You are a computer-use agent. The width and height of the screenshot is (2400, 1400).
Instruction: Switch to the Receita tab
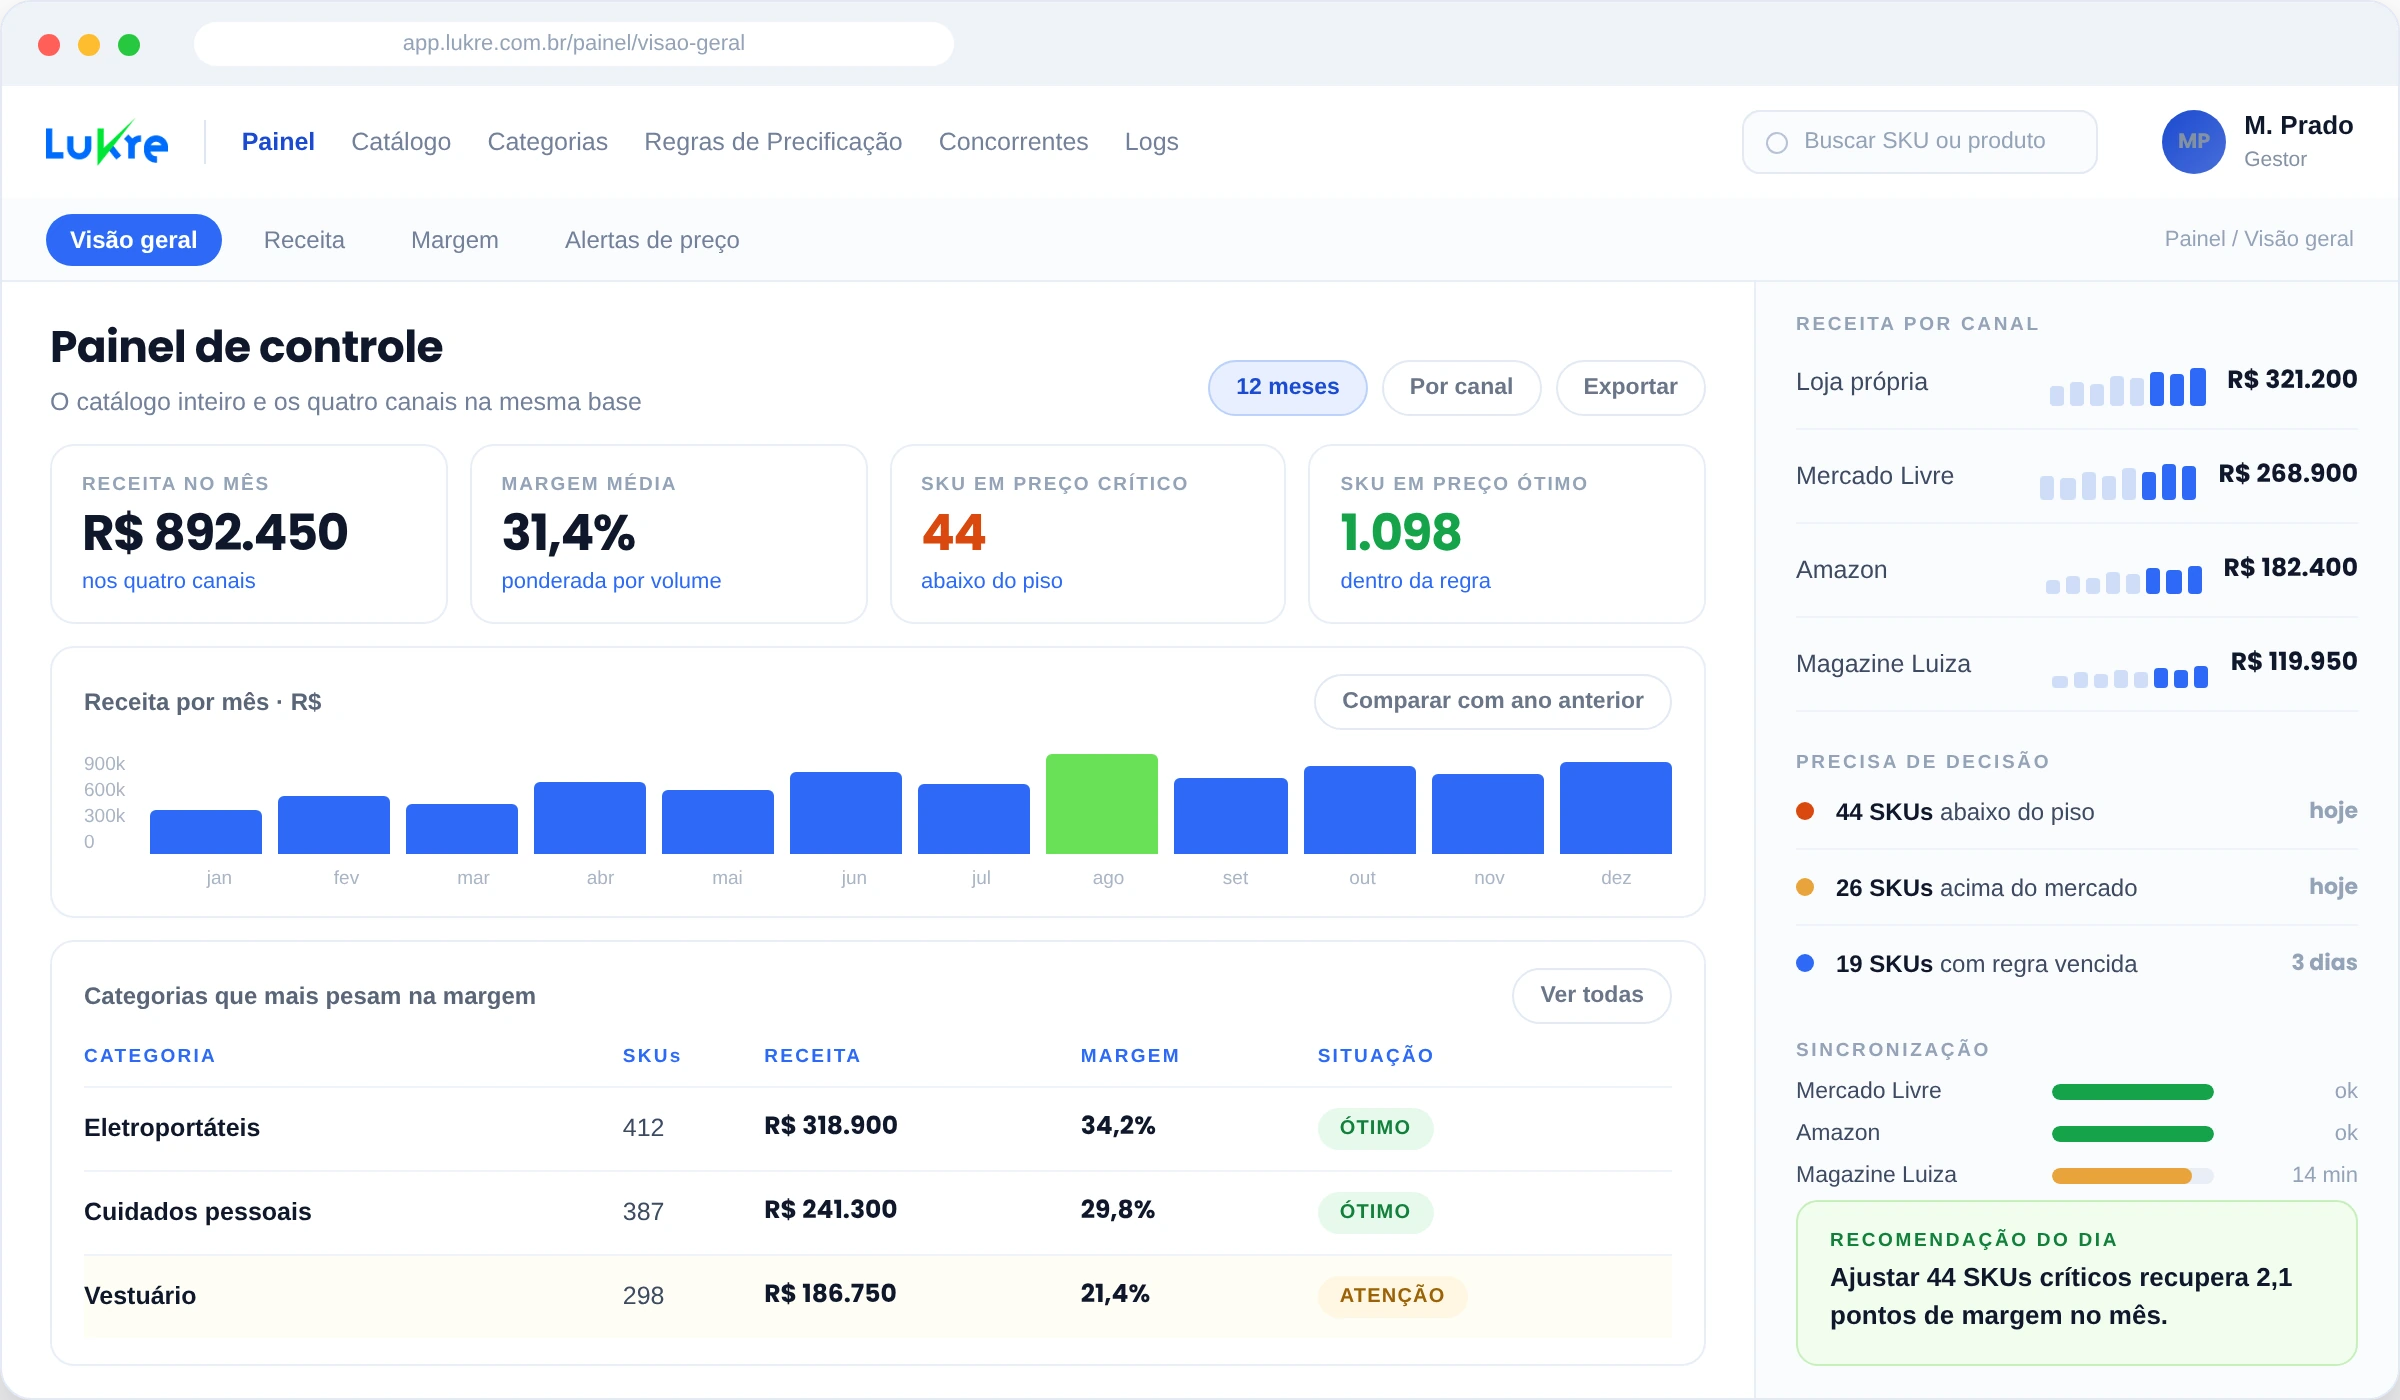[304, 240]
